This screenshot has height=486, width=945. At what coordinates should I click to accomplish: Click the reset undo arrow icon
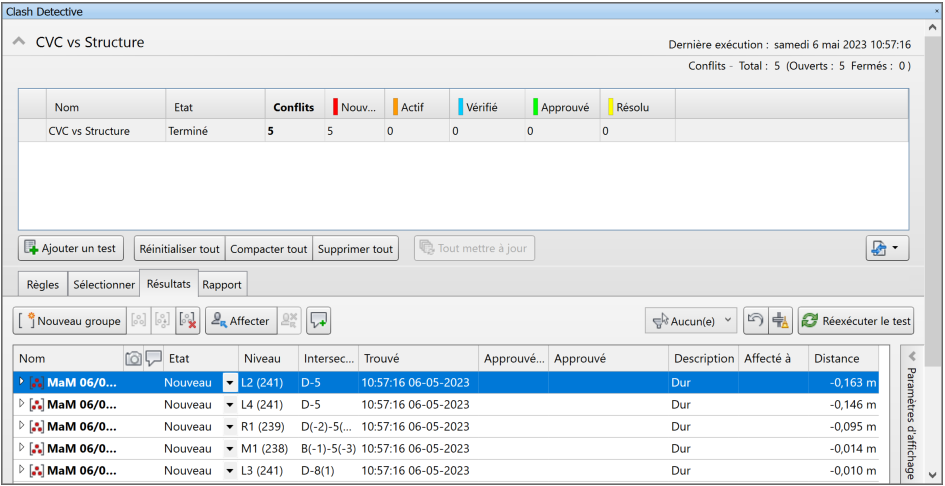pyautogui.click(x=756, y=321)
